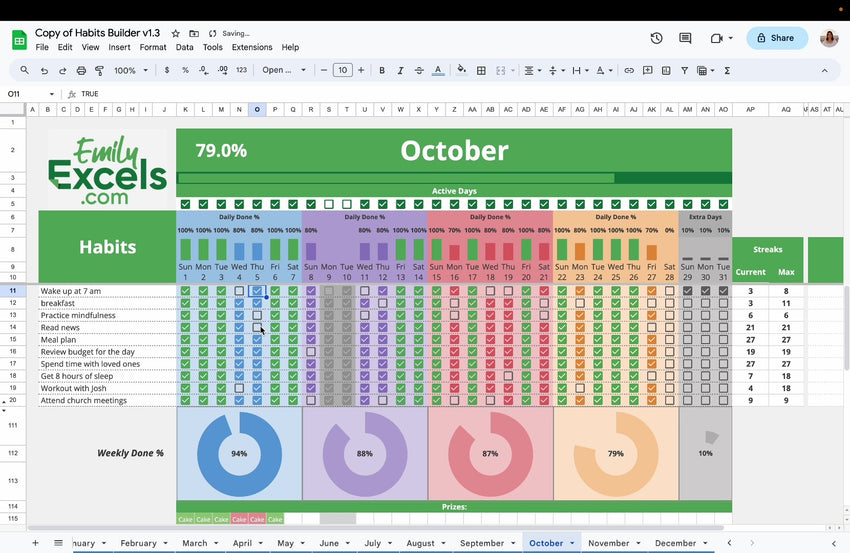Open the text color picker
The width and height of the screenshot is (850, 553).
click(438, 70)
